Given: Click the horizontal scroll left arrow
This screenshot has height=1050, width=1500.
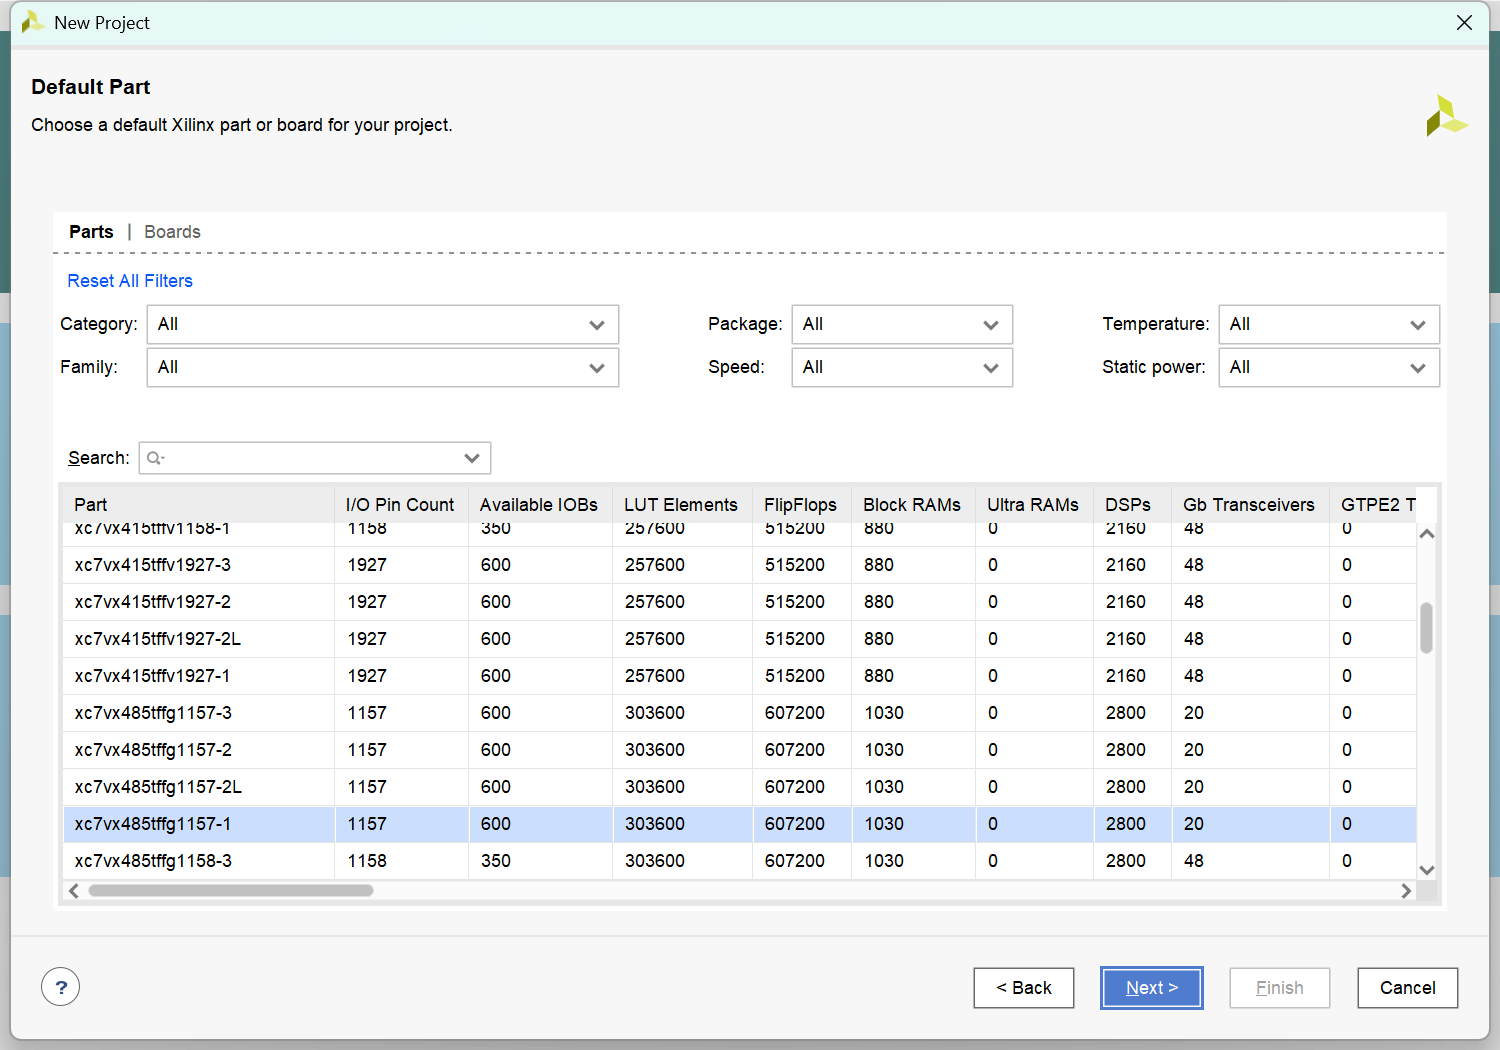Looking at the screenshot, I should click(74, 890).
